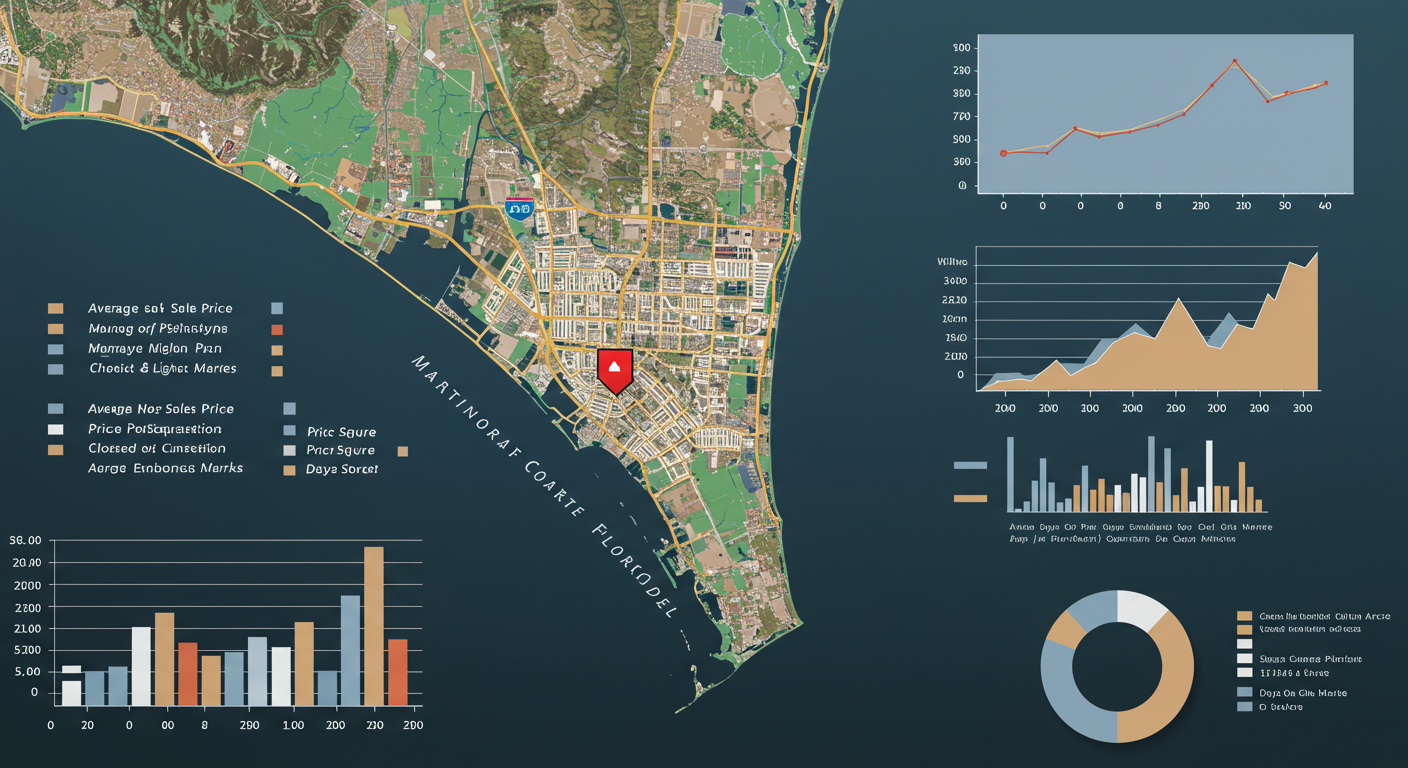Click the Days Sorect legend label
Image resolution: width=1408 pixels, height=768 pixels.
[342, 469]
